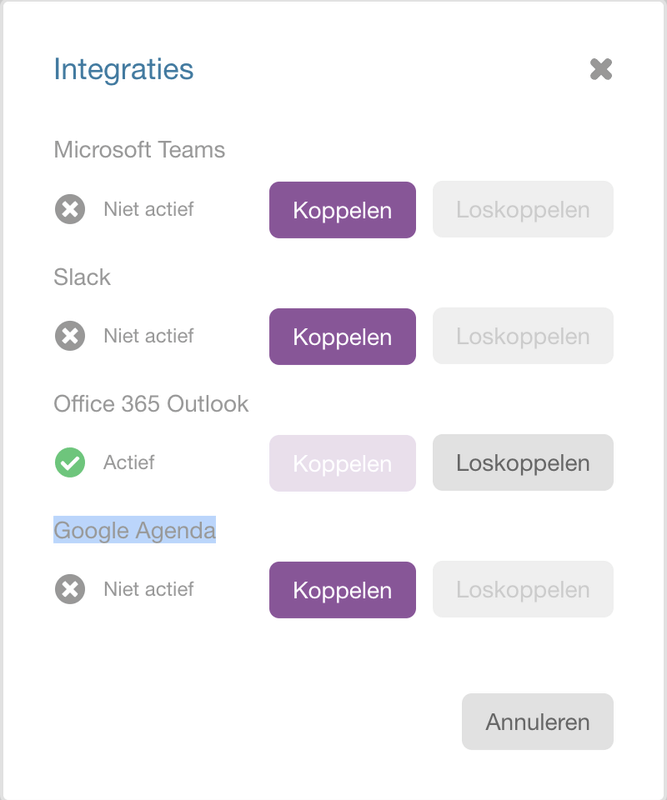Click the Office 365 Outlook heading
This screenshot has width=667, height=800.
click(x=151, y=404)
